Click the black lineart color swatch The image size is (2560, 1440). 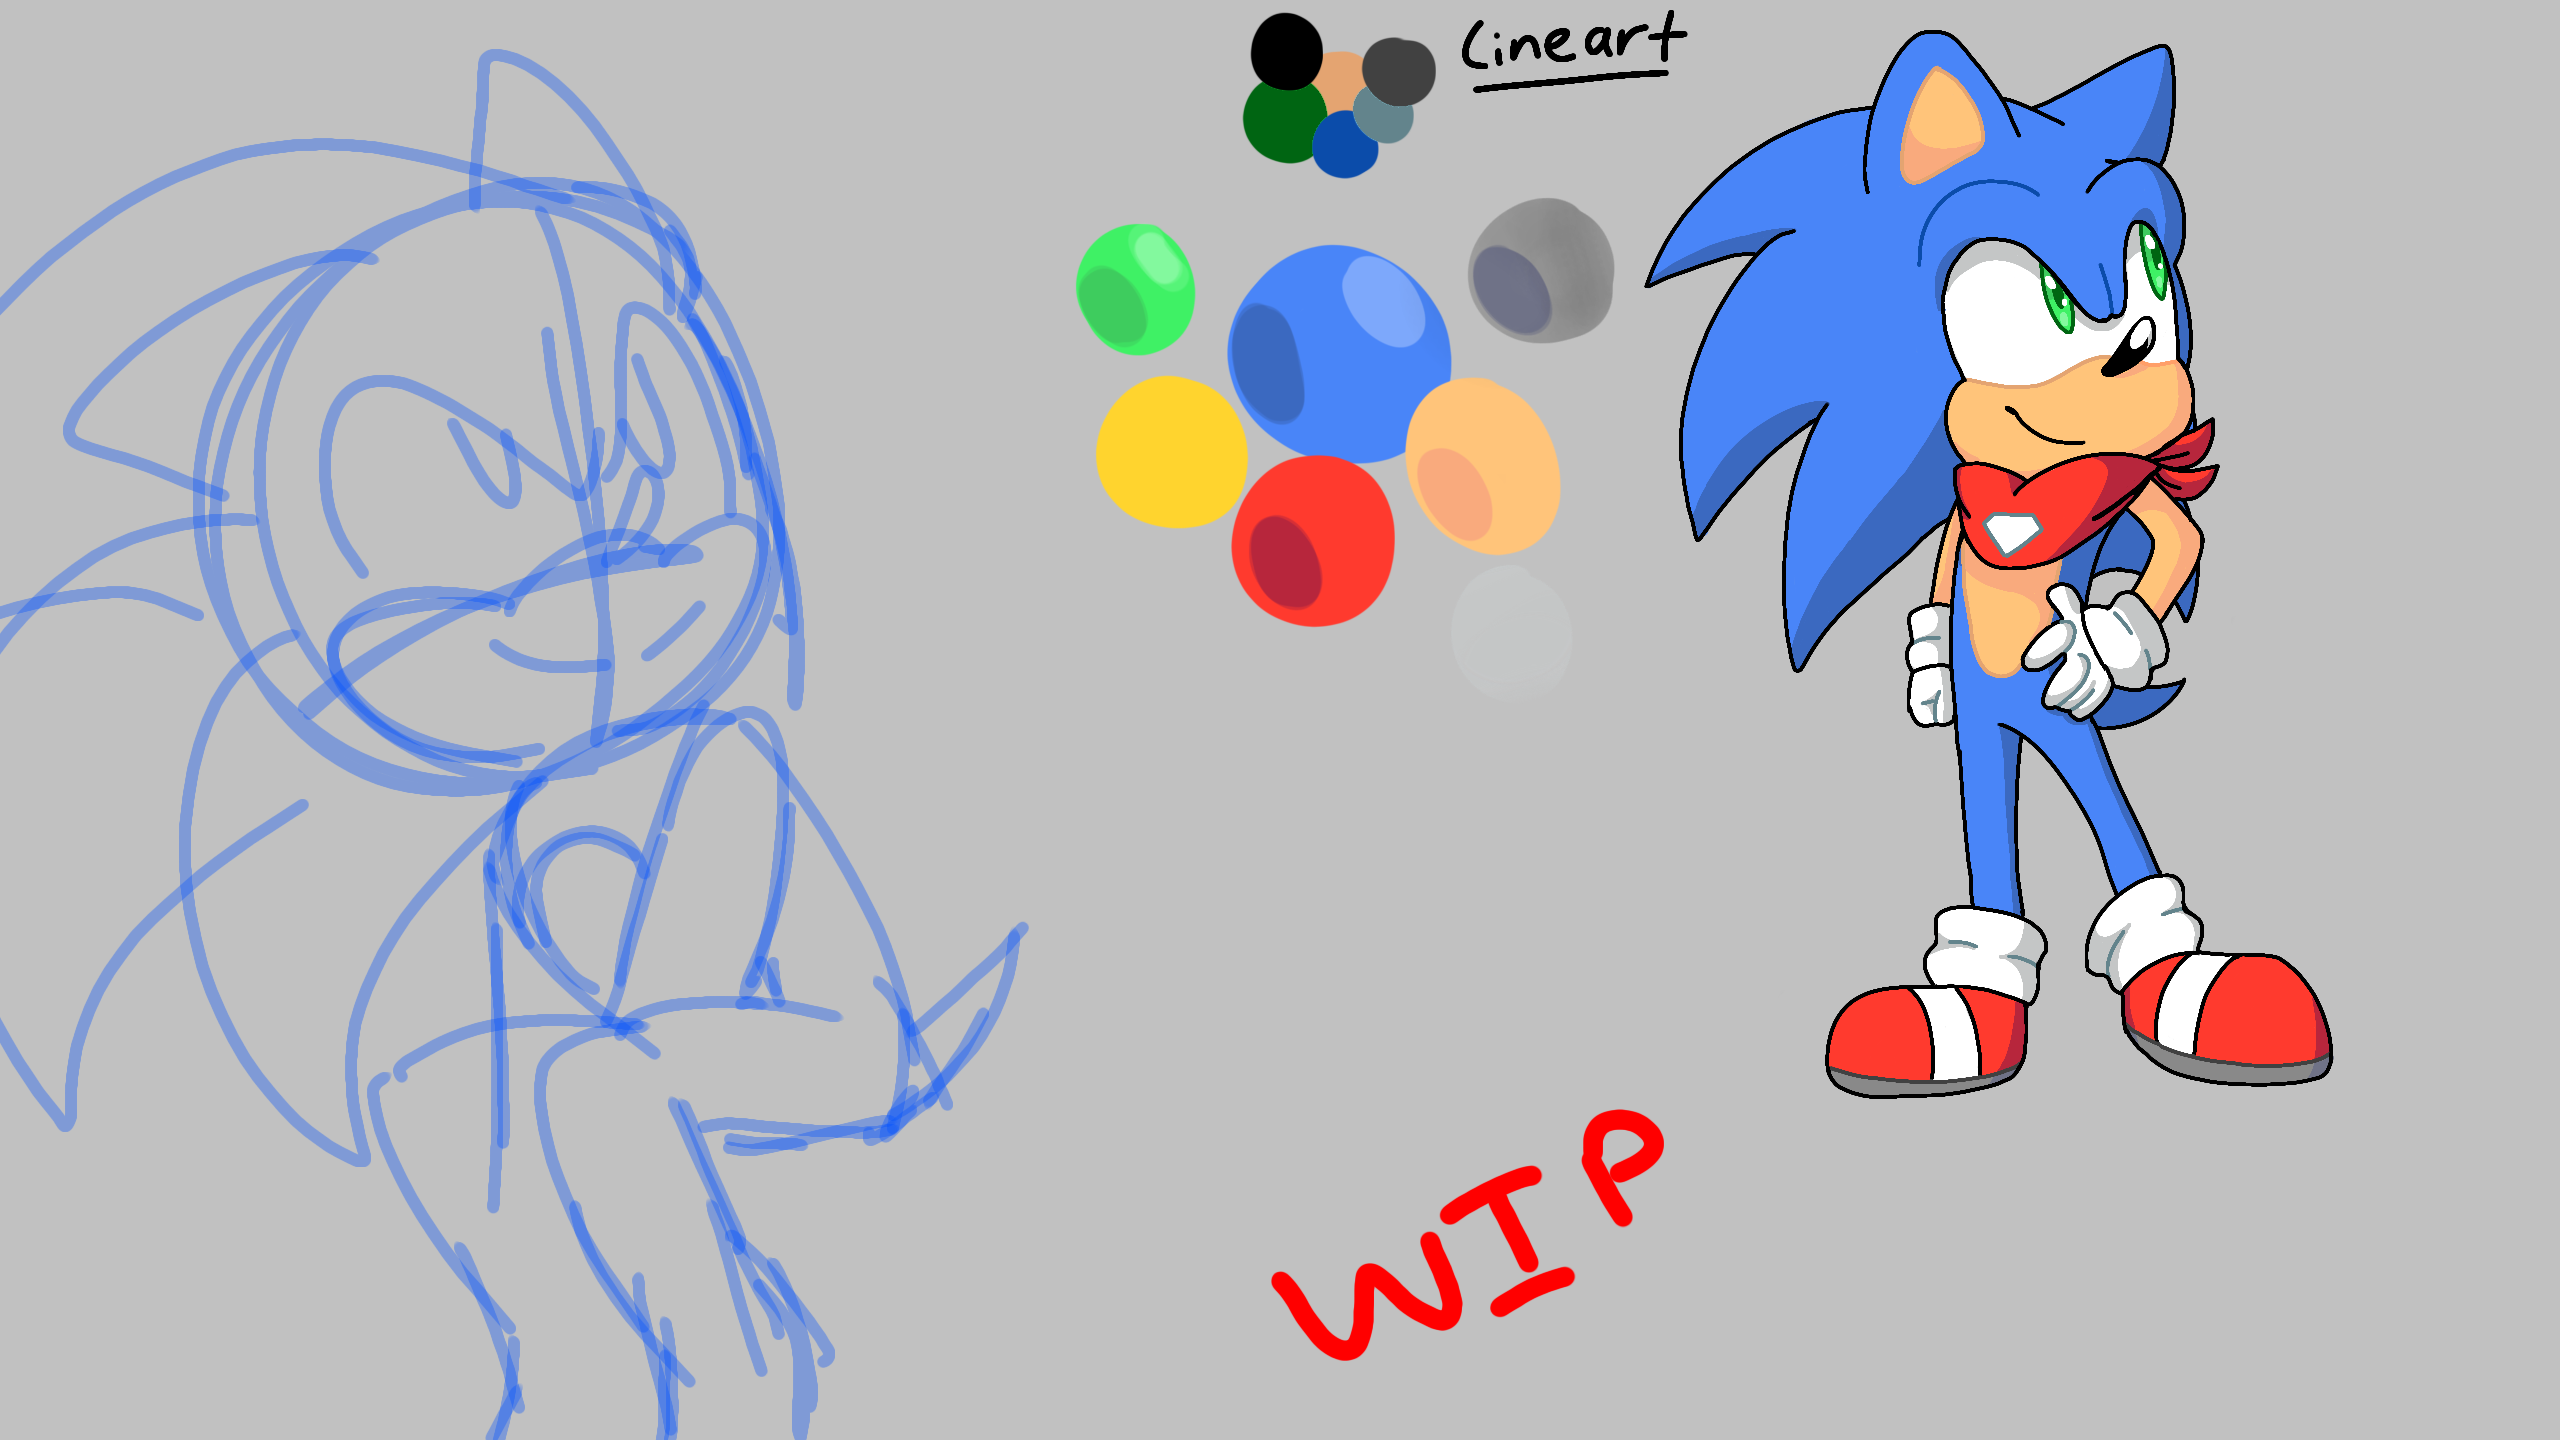[1286, 50]
